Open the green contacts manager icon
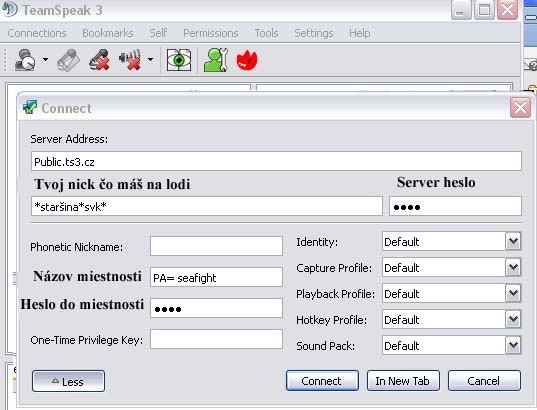This screenshot has width=537, height=410. (216, 60)
